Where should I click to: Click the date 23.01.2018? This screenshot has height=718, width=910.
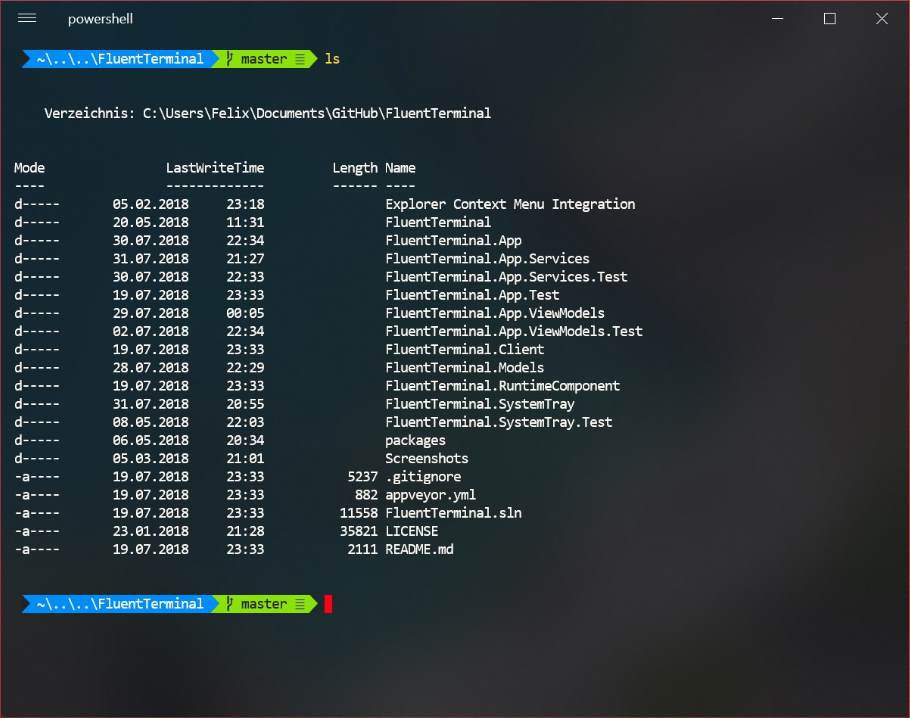pos(150,531)
